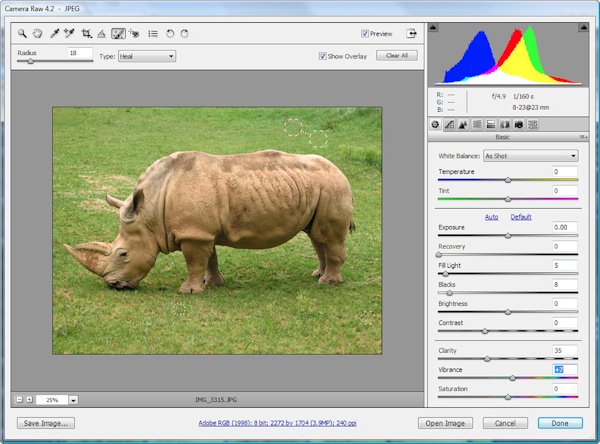Zoom out with the minus button
600x444 pixels.
point(19,400)
